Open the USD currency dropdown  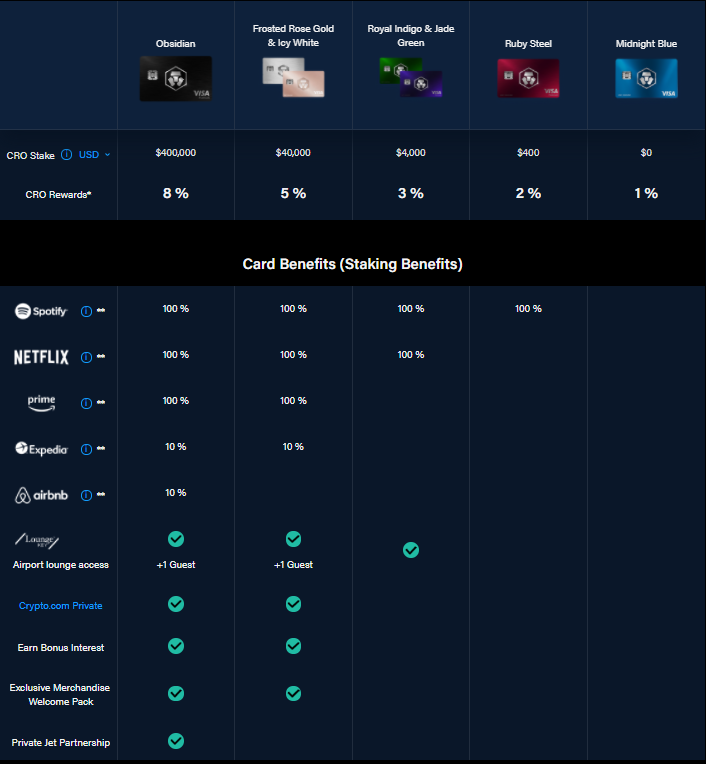point(95,155)
